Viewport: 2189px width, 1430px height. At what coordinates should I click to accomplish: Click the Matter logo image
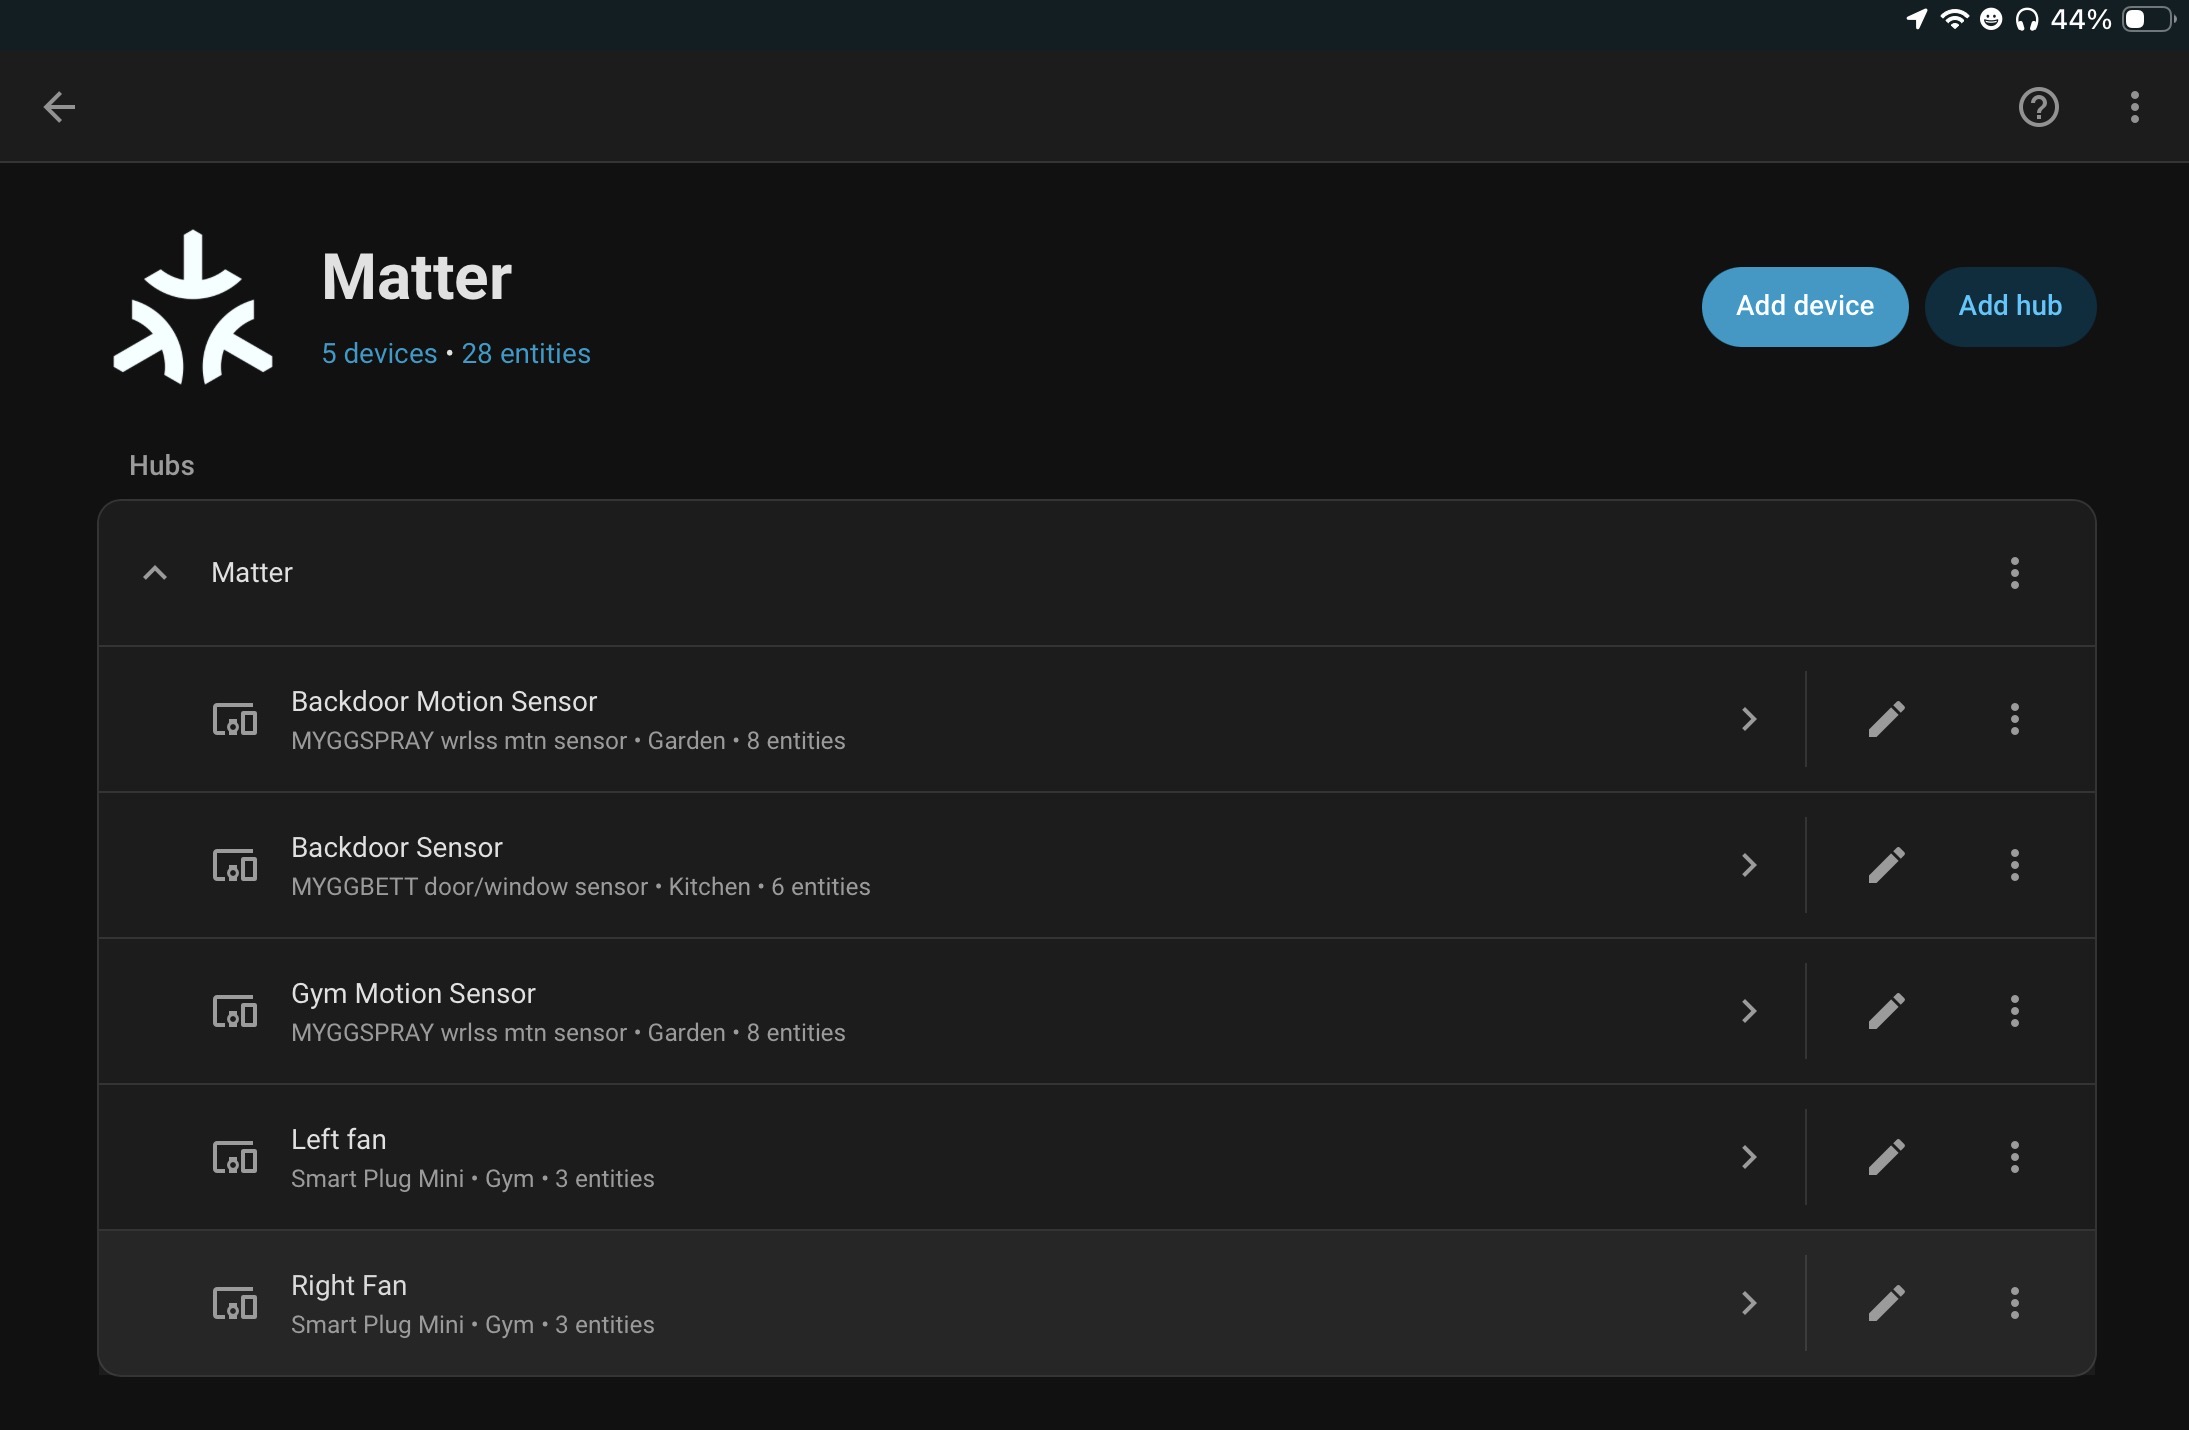click(x=193, y=307)
